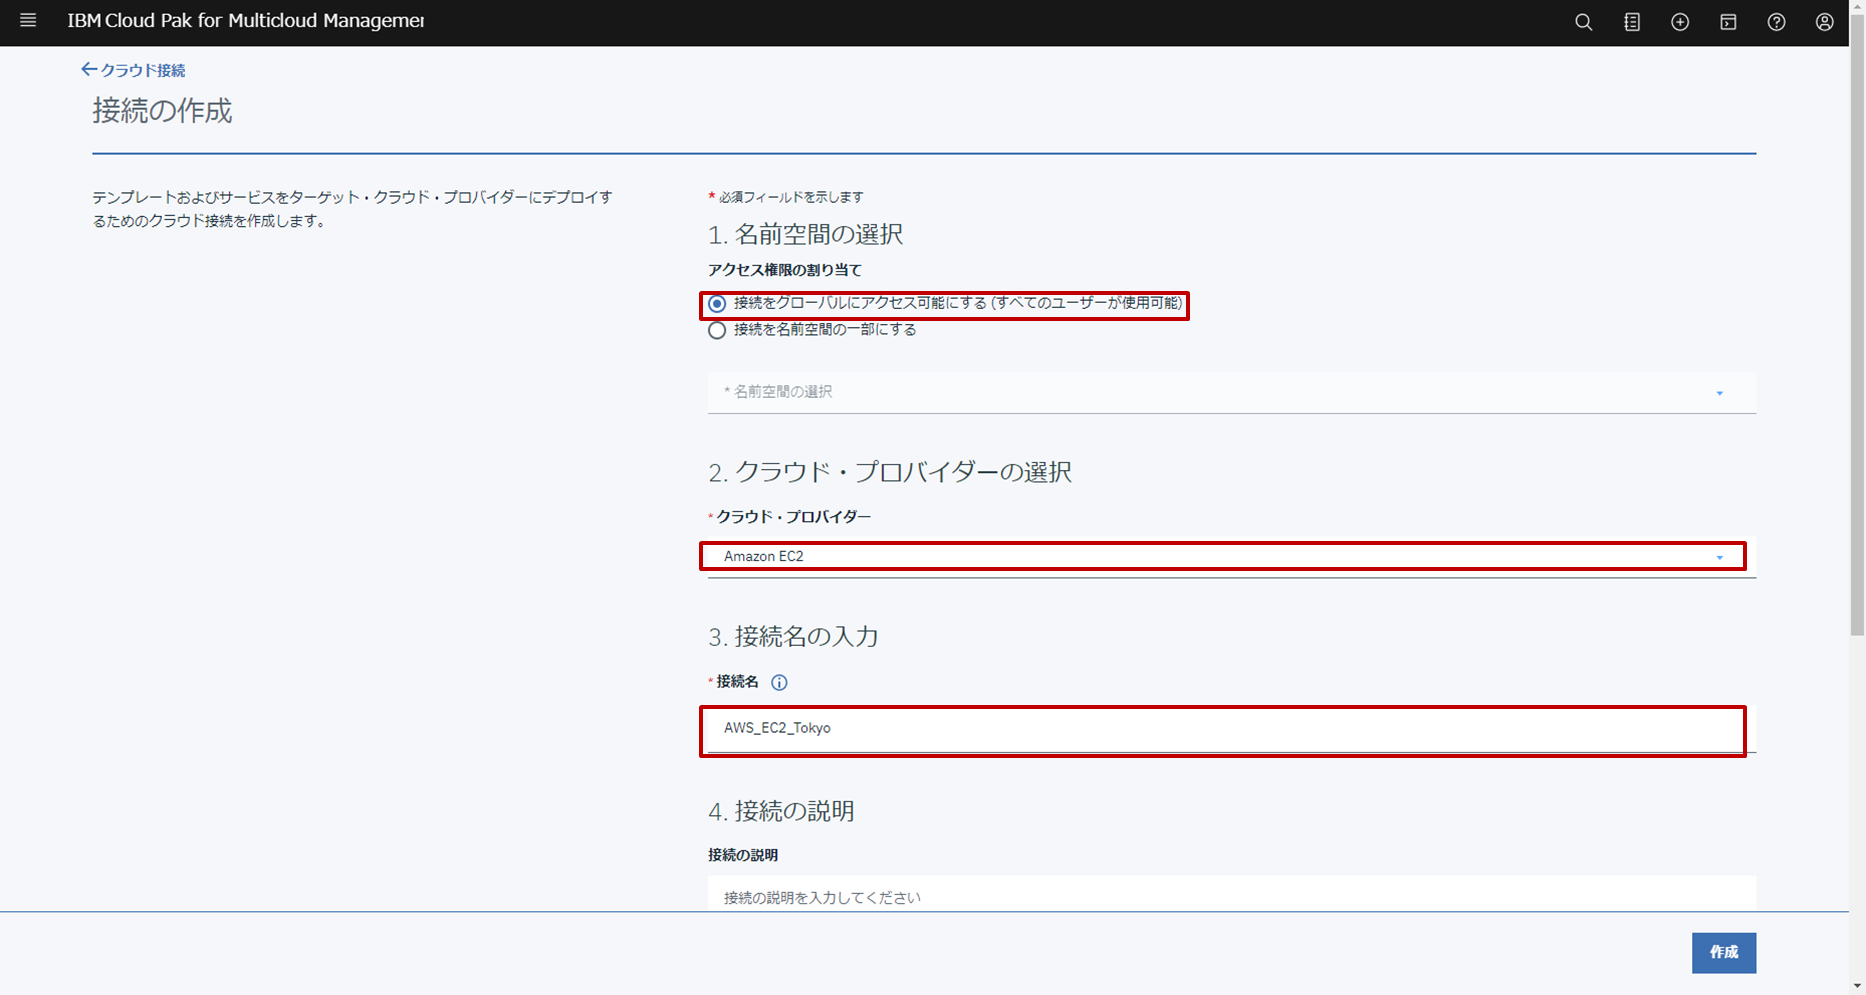Open the terminal window icon in header
Image resolution: width=1866 pixels, height=995 pixels.
[1728, 22]
